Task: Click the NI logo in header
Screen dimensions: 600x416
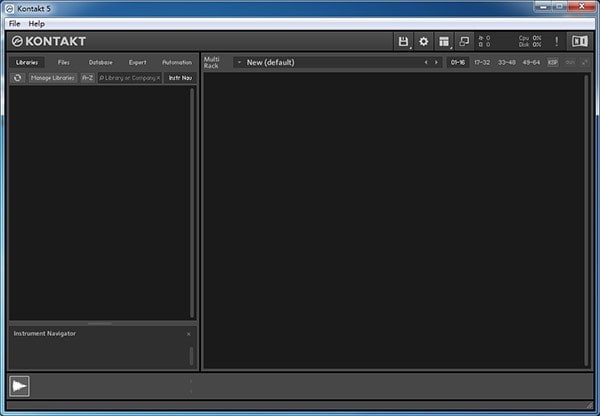Action: (579, 41)
